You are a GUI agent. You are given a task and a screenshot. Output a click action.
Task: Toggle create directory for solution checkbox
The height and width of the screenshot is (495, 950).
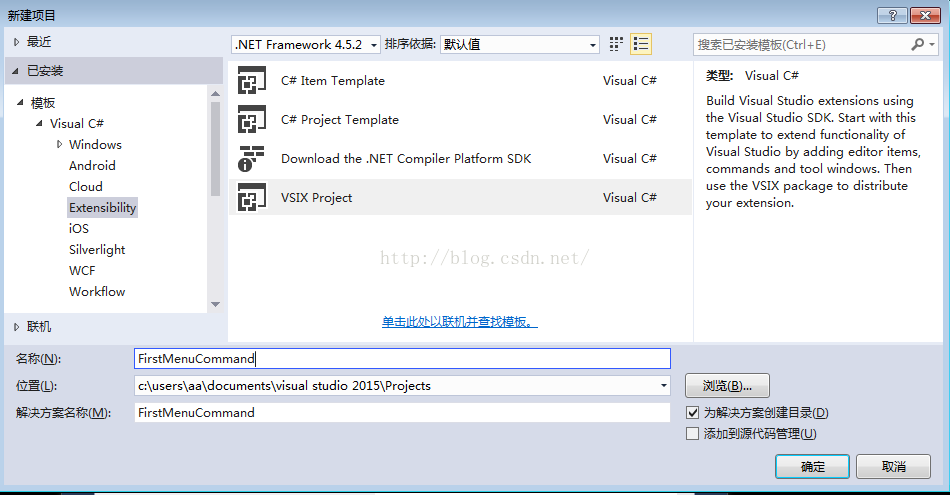coord(693,413)
